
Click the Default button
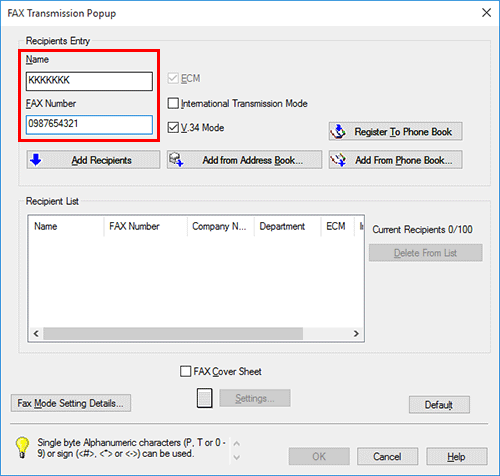[x=439, y=405]
